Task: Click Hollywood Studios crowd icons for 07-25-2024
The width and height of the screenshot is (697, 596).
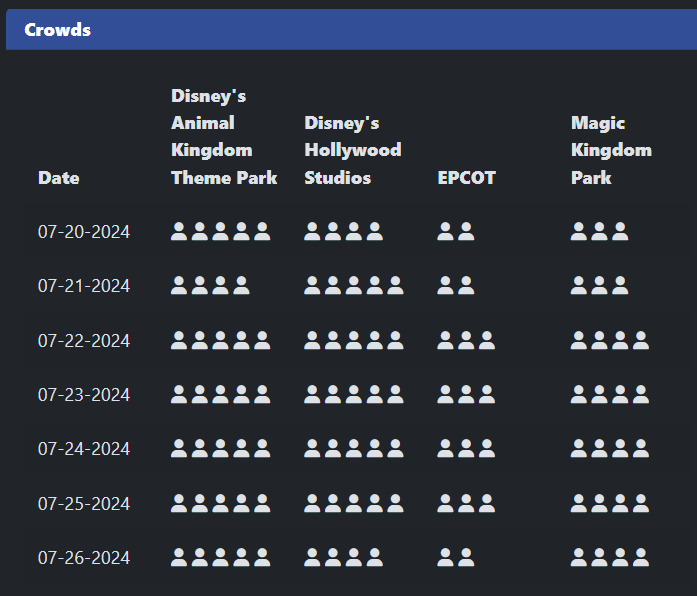Action: click(354, 502)
